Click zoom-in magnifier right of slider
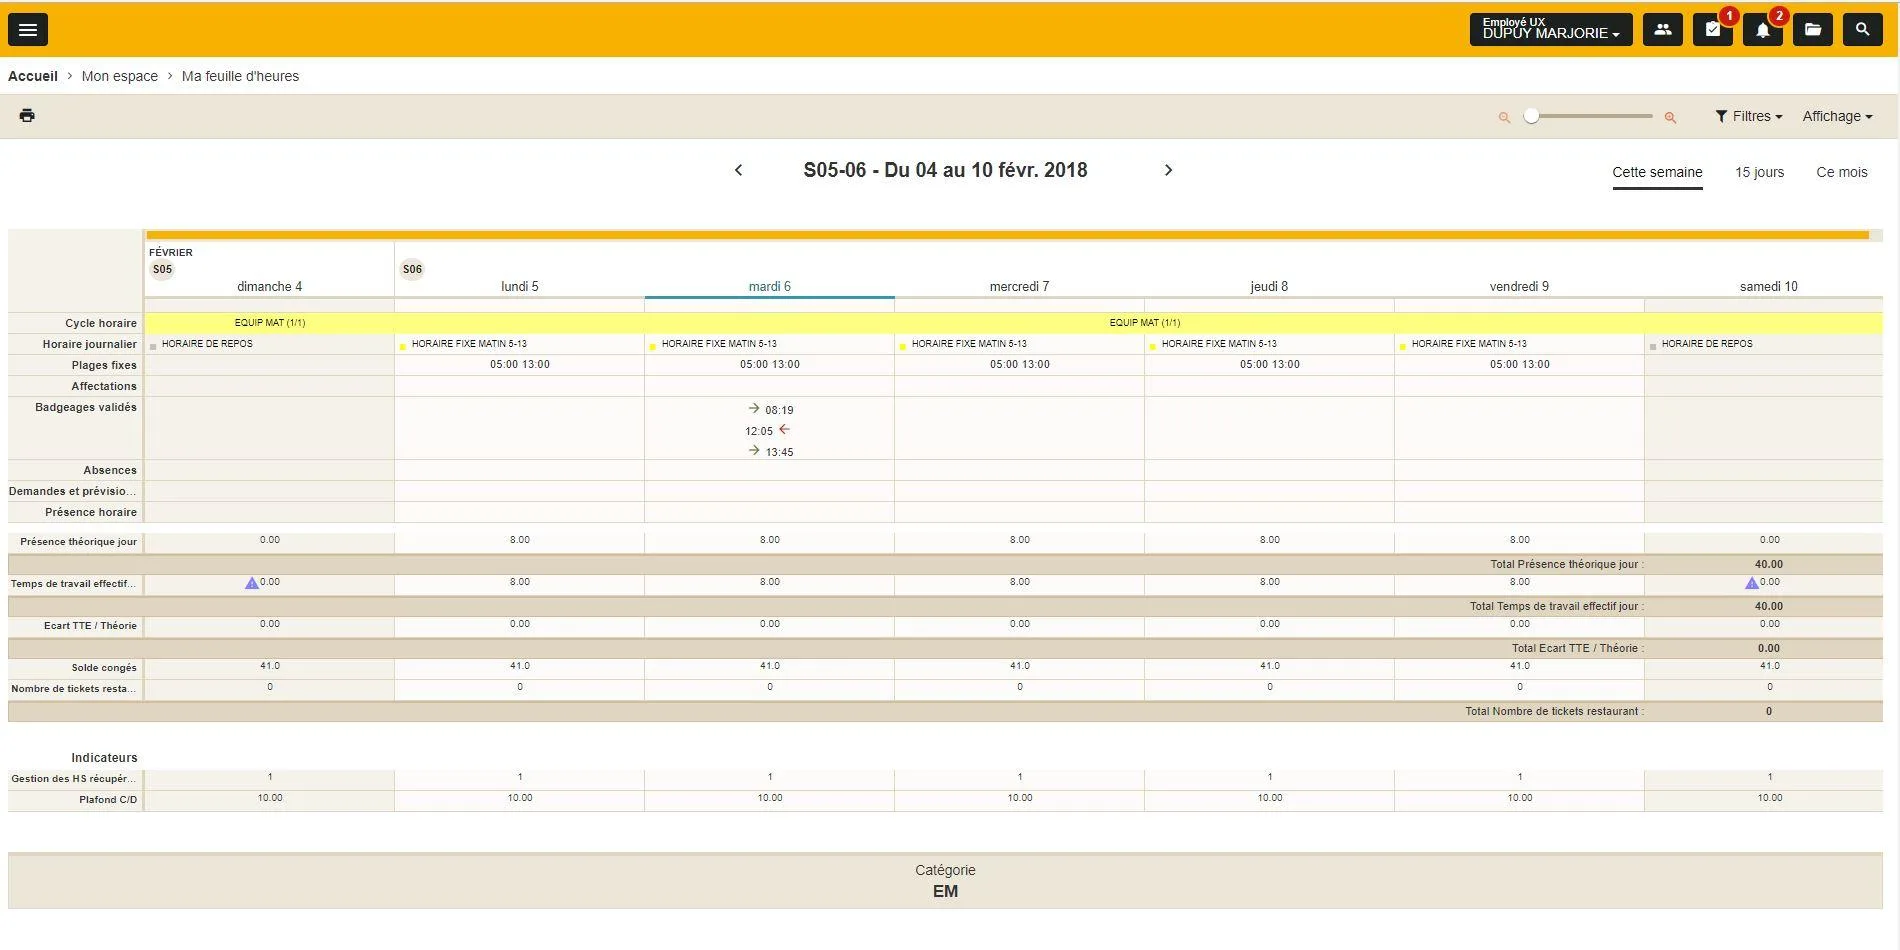1900x950 pixels. point(1670,118)
